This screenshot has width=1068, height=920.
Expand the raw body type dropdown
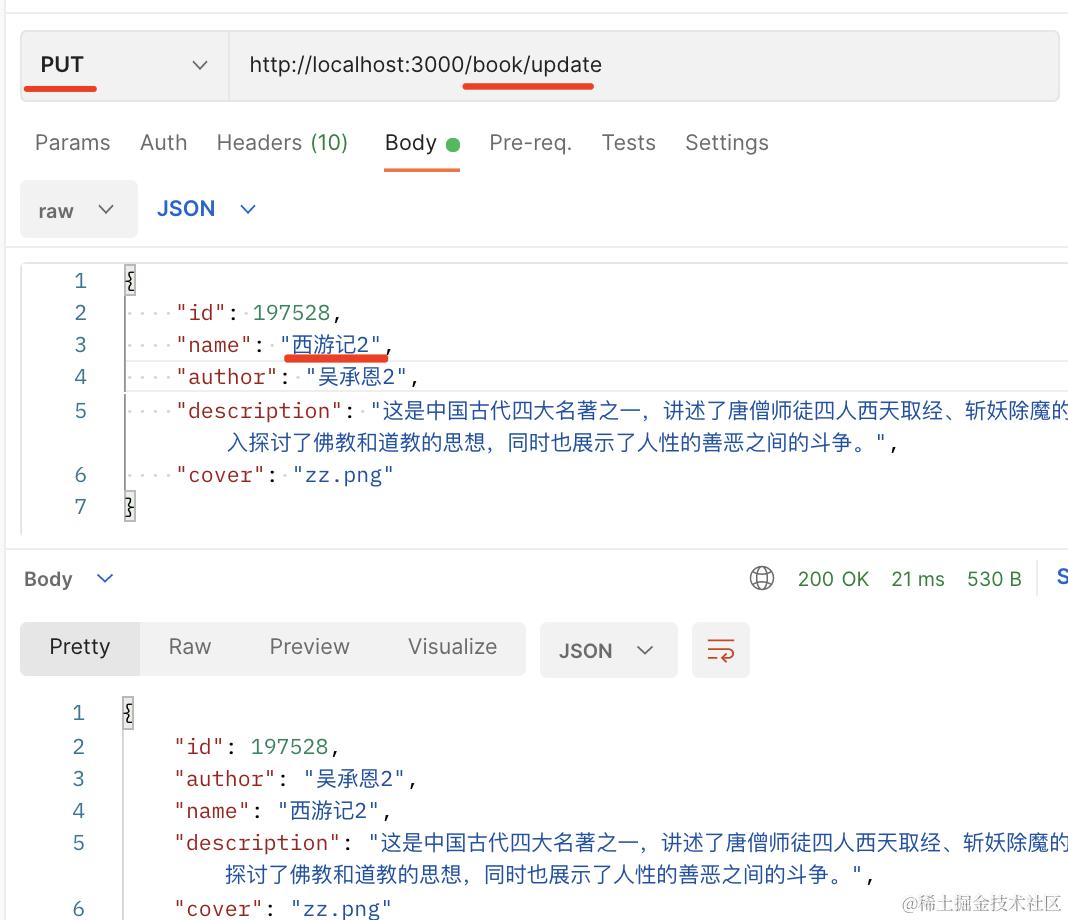pos(78,210)
